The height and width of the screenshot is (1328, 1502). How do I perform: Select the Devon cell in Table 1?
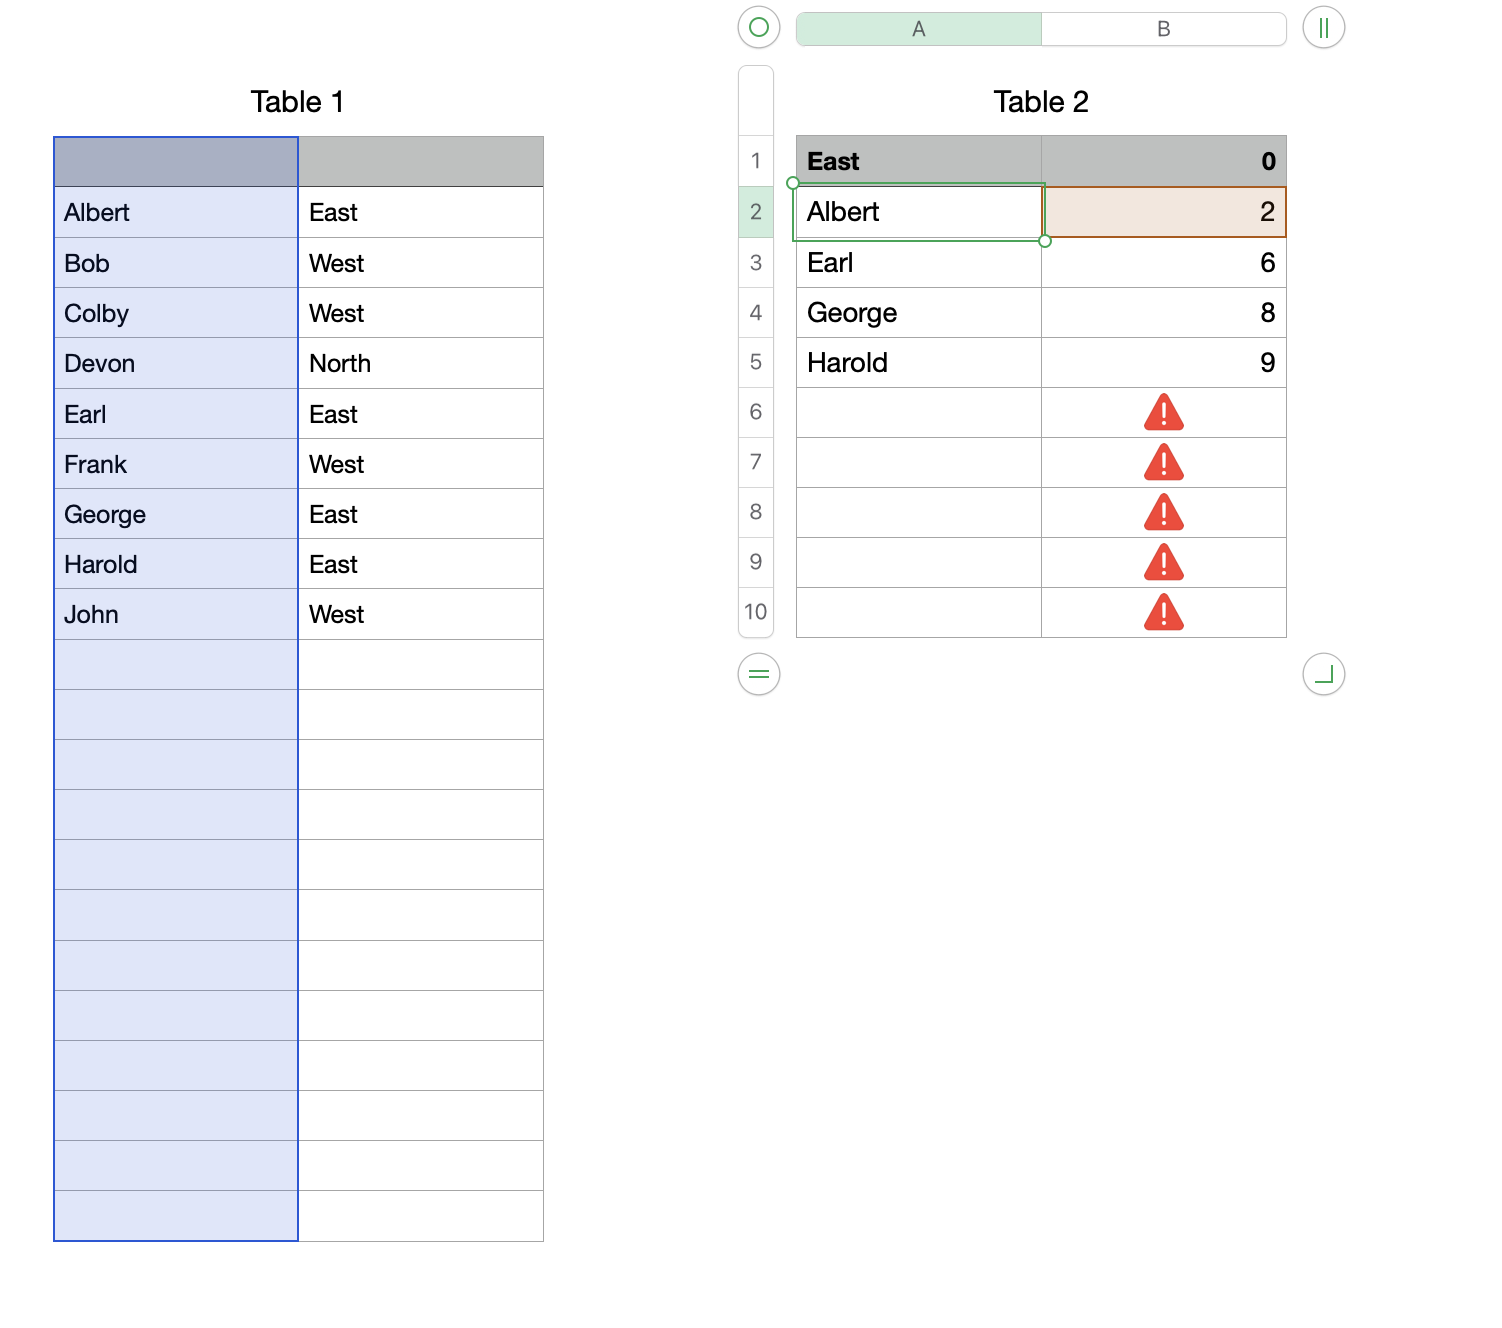tap(175, 364)
